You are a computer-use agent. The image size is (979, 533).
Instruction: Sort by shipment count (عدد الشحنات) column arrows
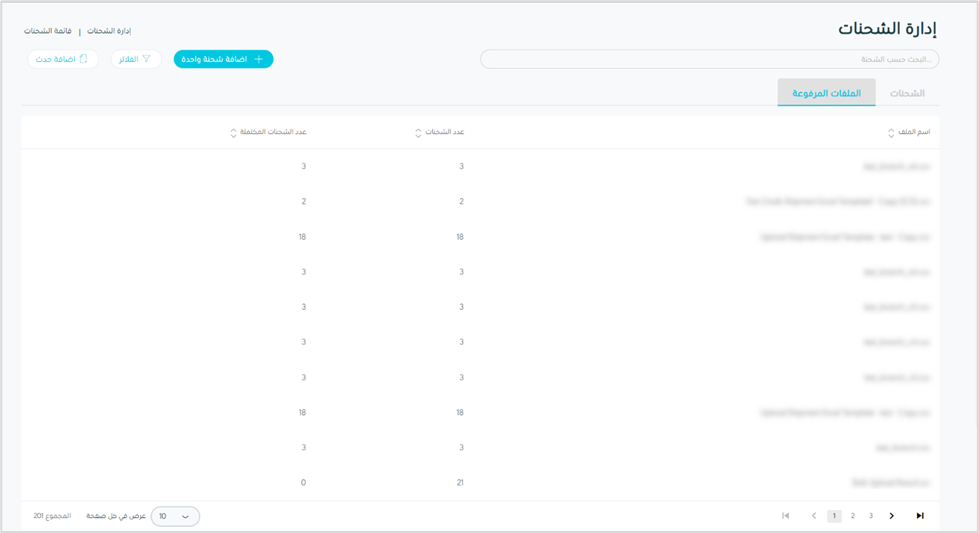pyautogui.click(x=418, y=133)
